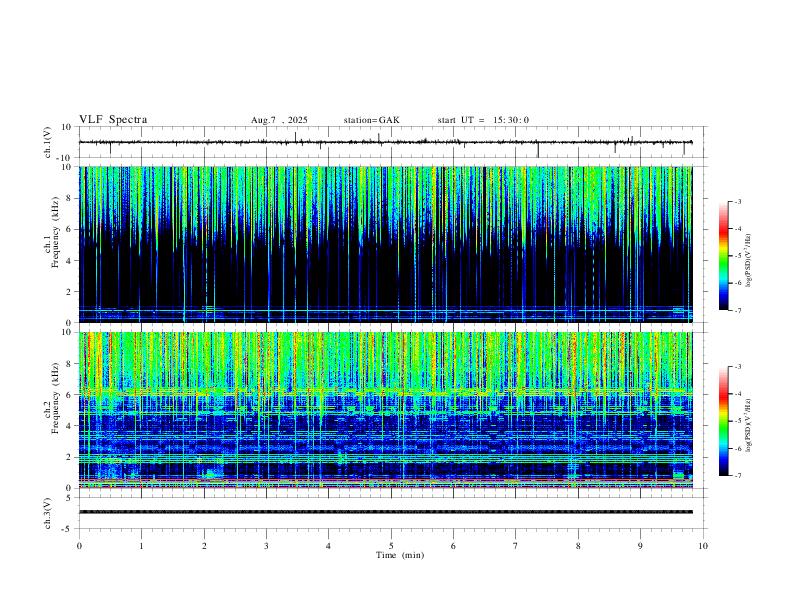Click time axis tick label "7"
The image size is (792, 612).
[x=516, y=546]
